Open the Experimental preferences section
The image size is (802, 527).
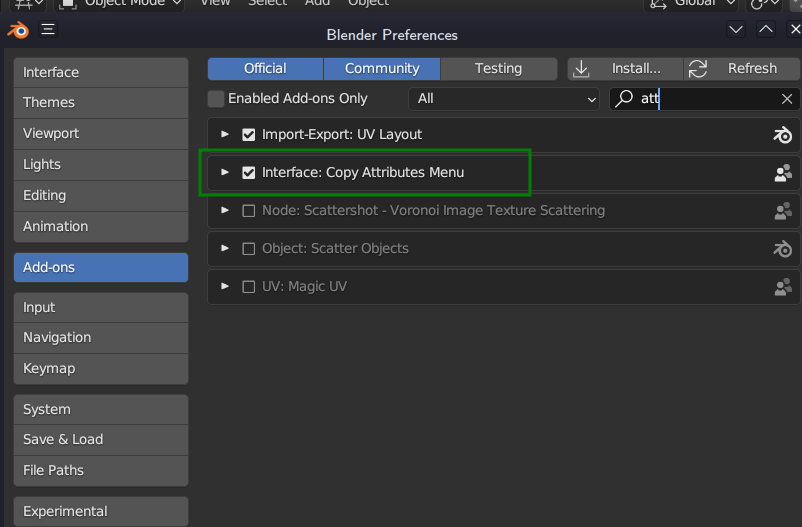(101, 512)
